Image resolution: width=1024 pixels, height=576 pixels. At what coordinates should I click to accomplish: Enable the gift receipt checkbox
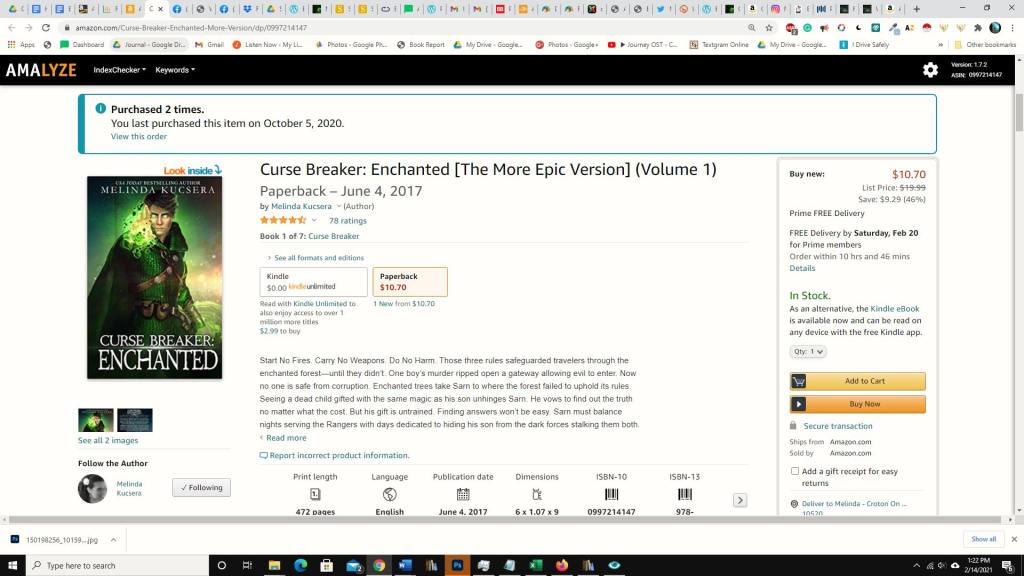point(795,471)
